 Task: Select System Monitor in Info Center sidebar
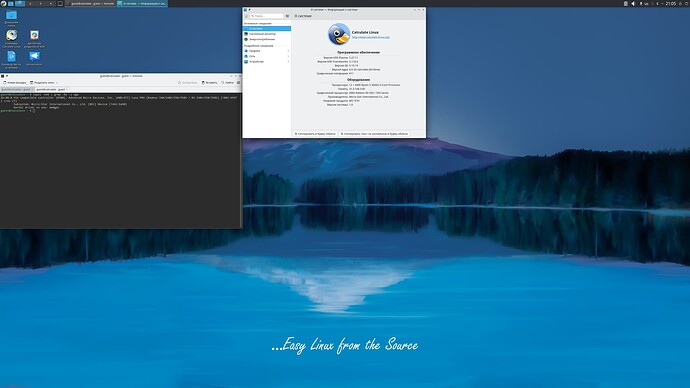click(267, 34)
